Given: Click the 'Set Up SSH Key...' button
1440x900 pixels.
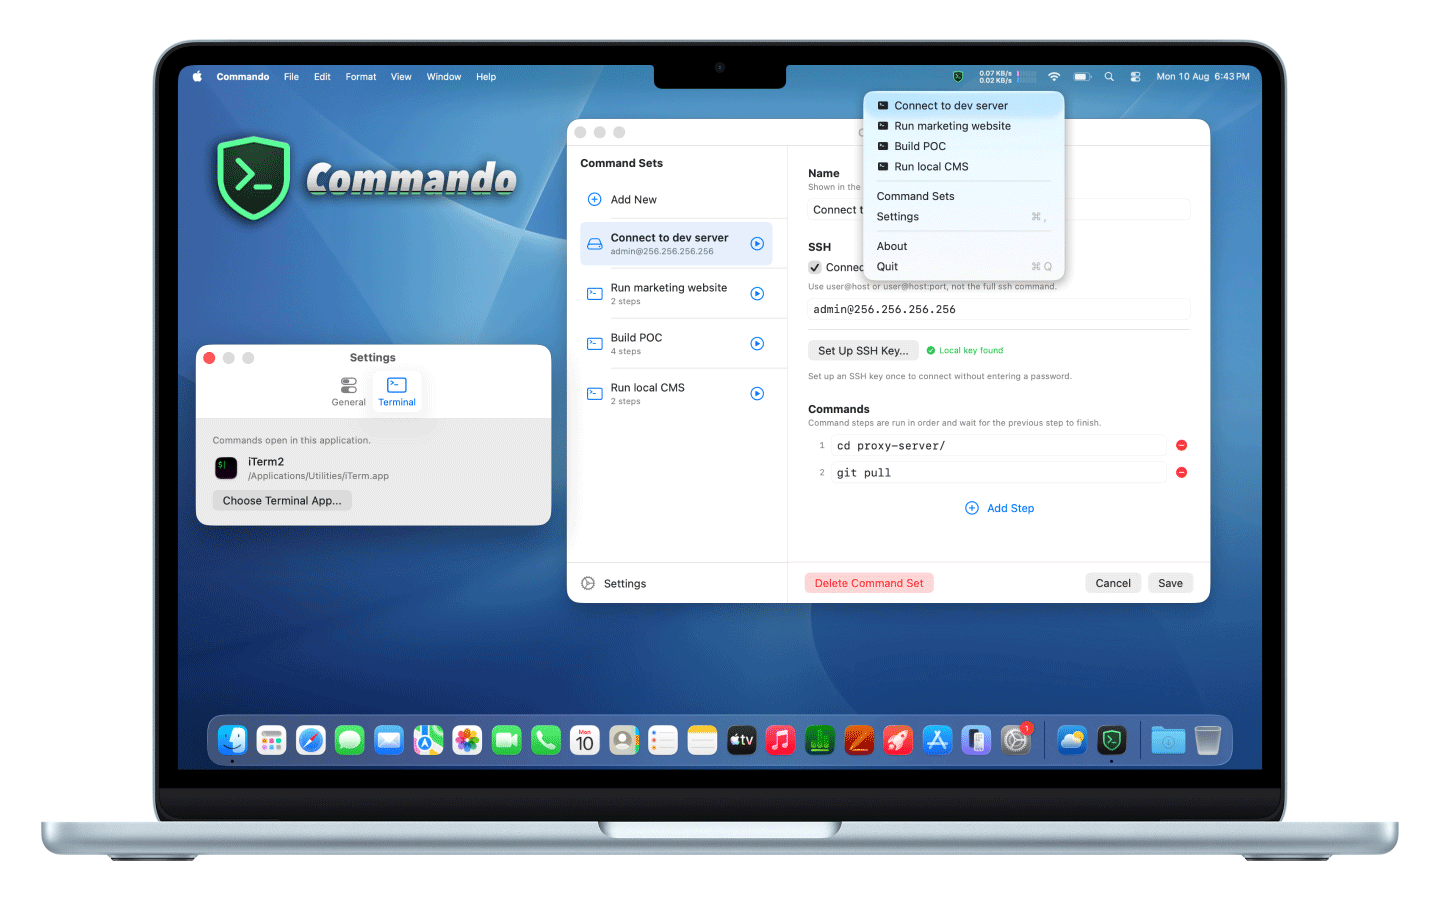Looking at the screenshot, I should point(863,351).
